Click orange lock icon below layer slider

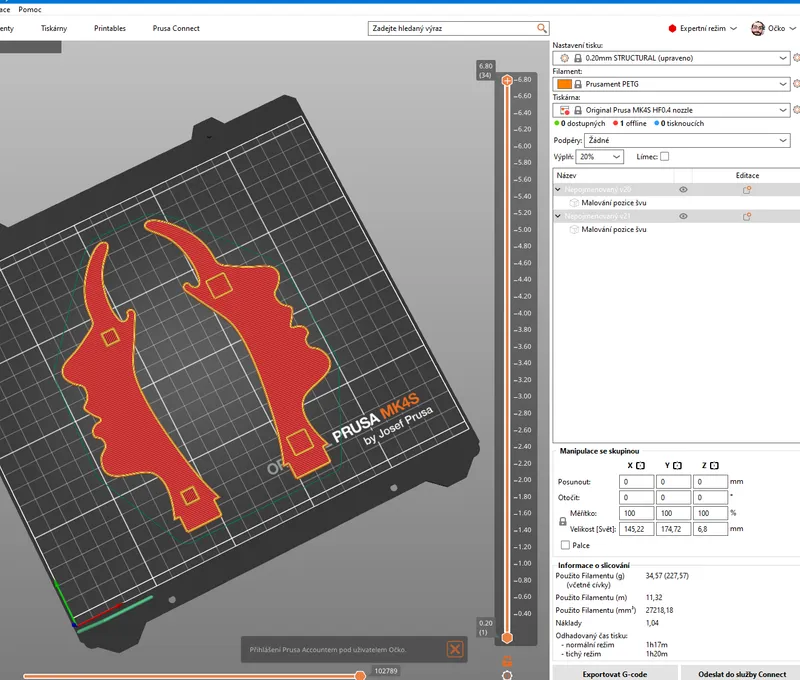pos(507,661)
